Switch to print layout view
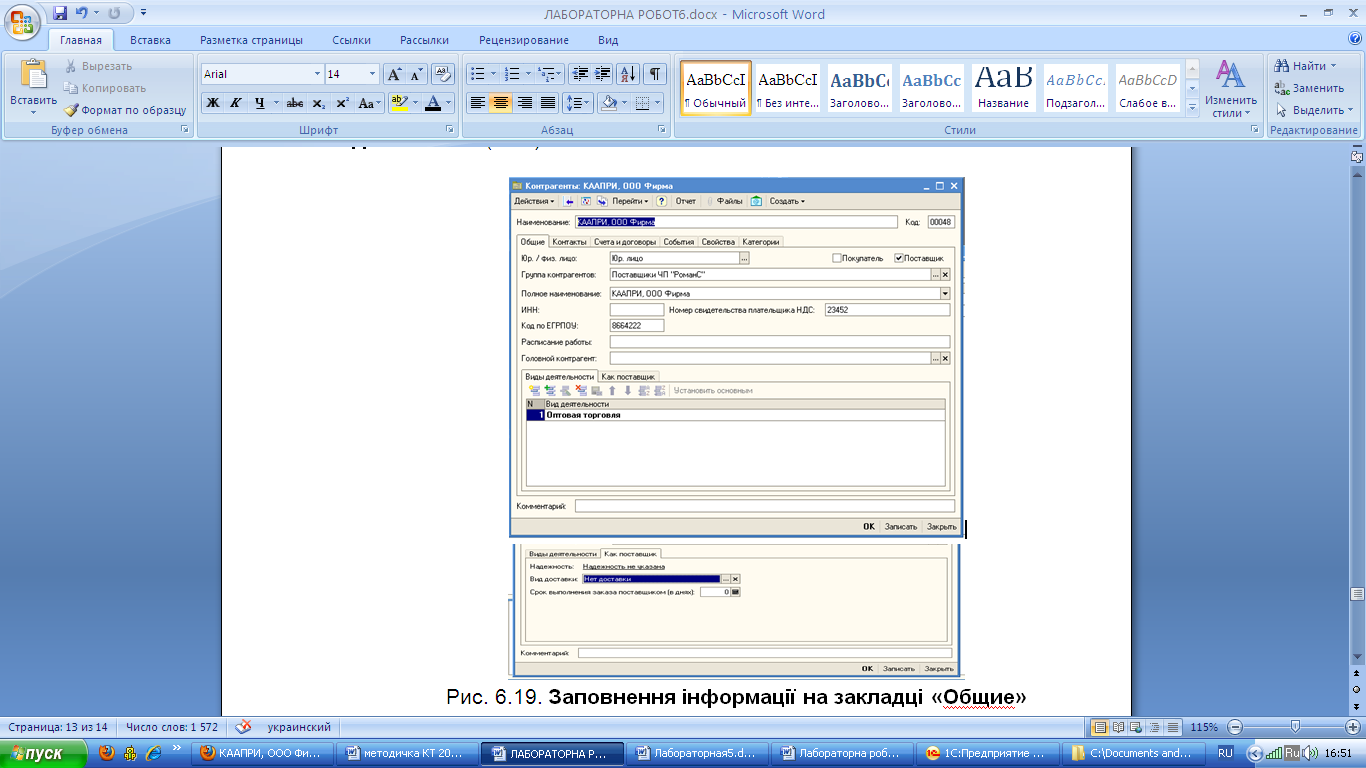Viewport: 1366px width, 768px height. point(1100,727)
